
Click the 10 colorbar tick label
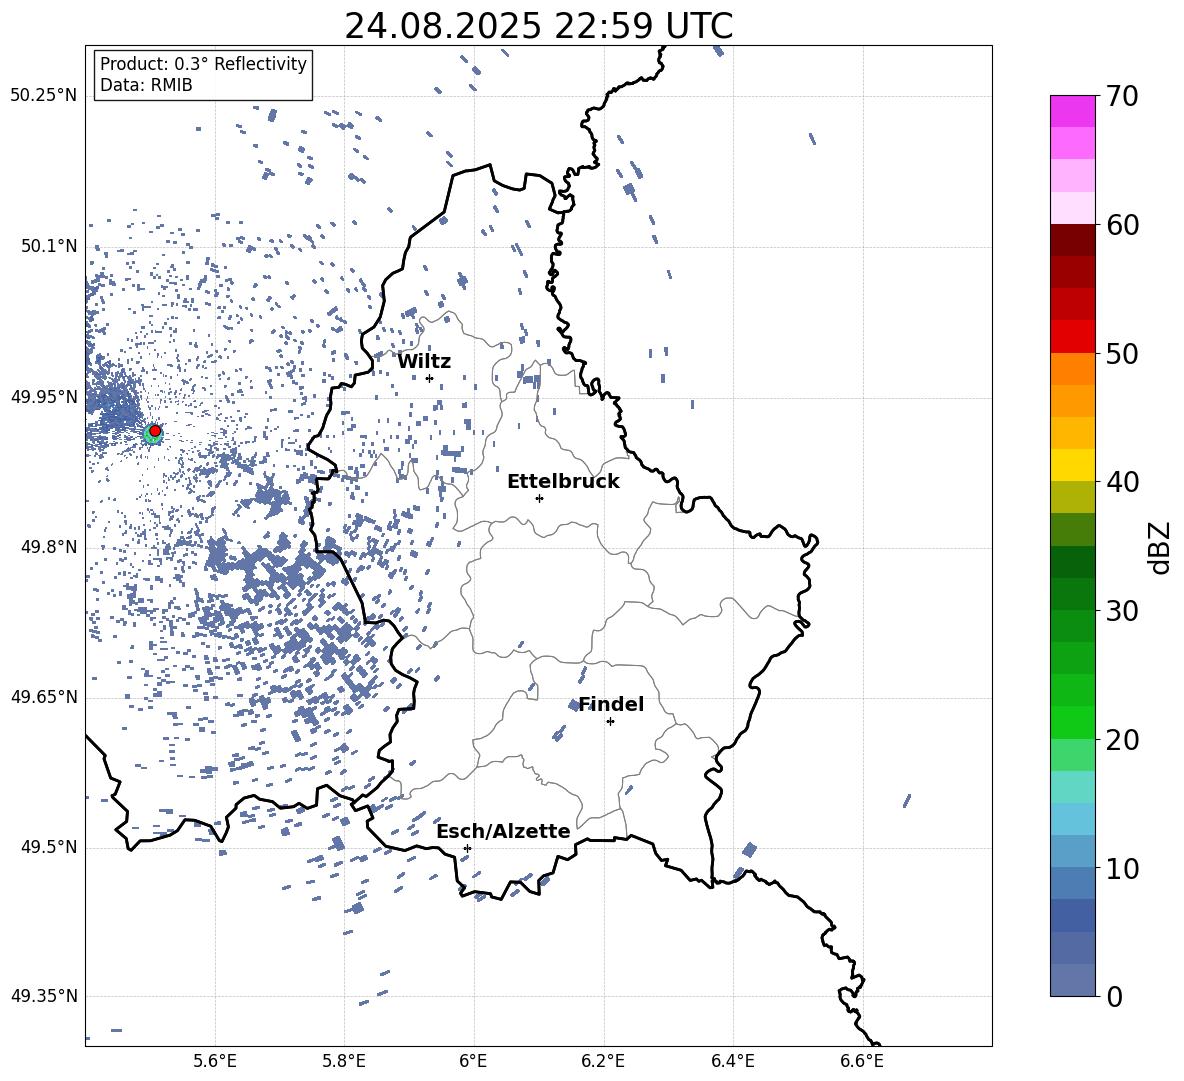(1121, 868)
